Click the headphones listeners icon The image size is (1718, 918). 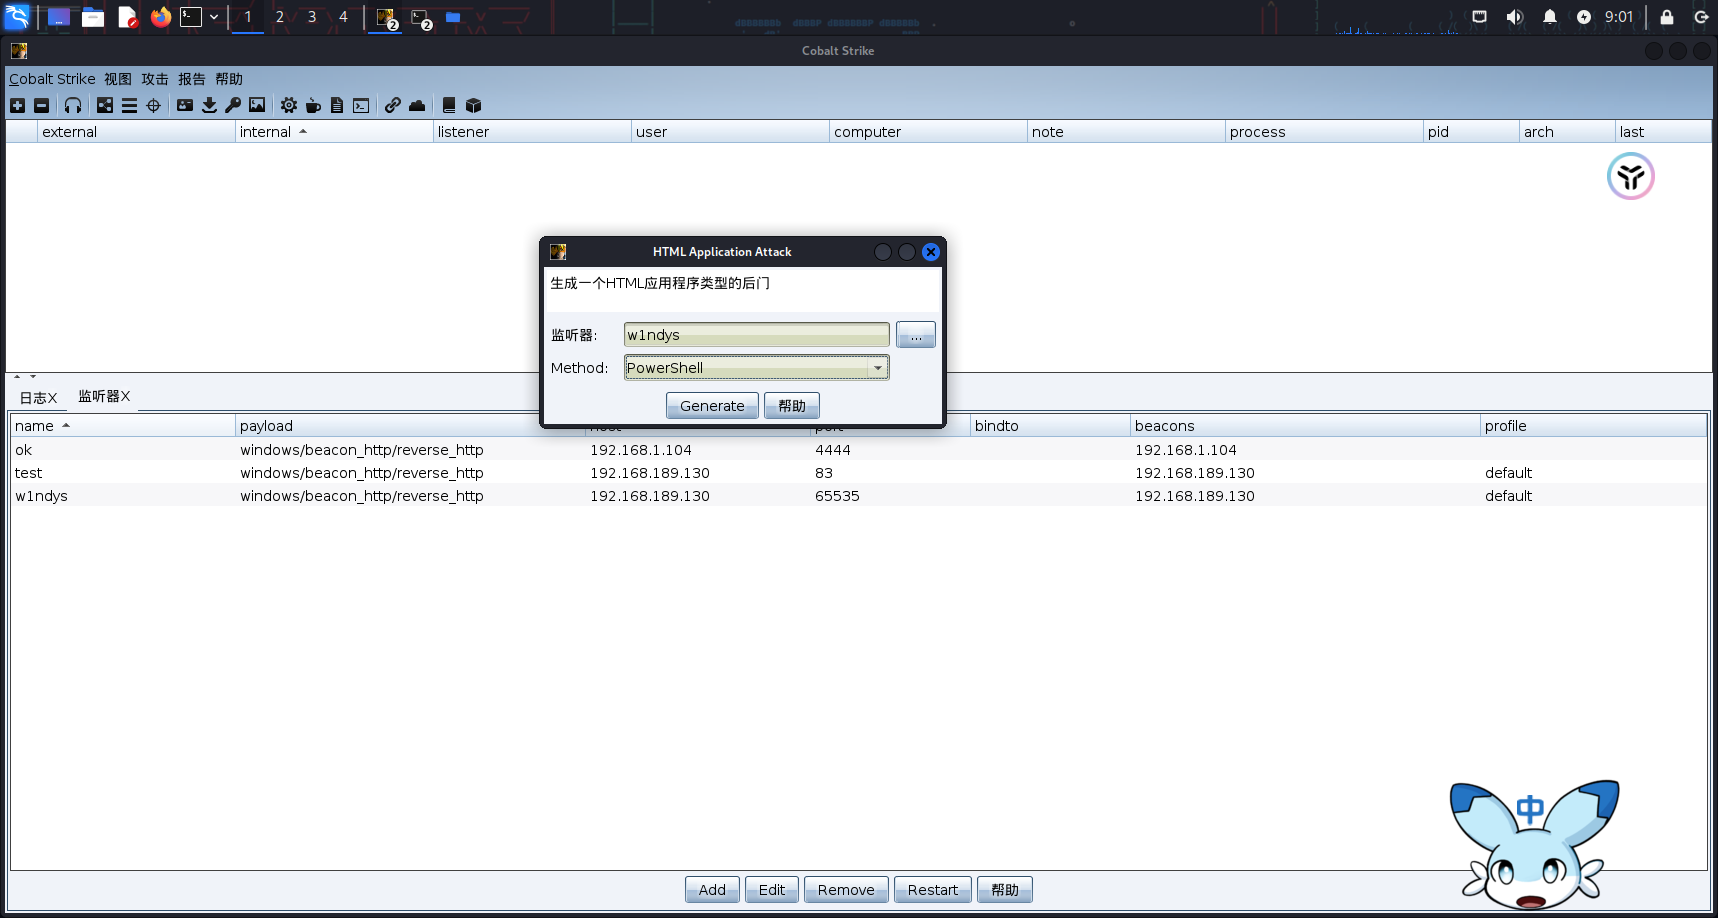click(x=73, y=105)
